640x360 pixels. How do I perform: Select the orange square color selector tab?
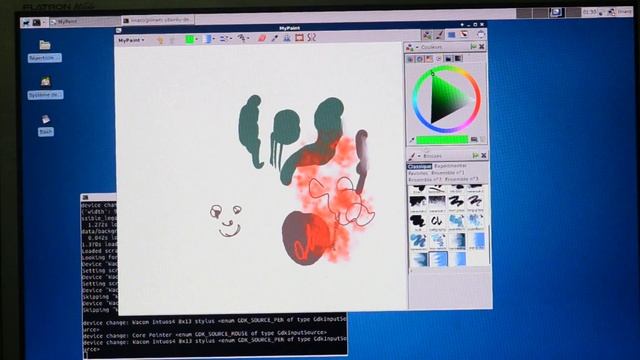tap(429, 59)
